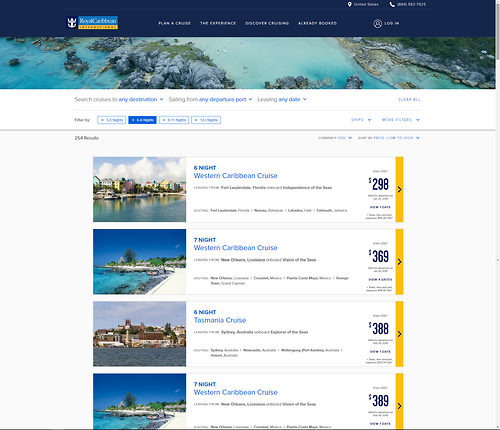This screenshot has height=430, width=500.
Task: Click the 254 Results text
Action: click(x=87, y=138)
